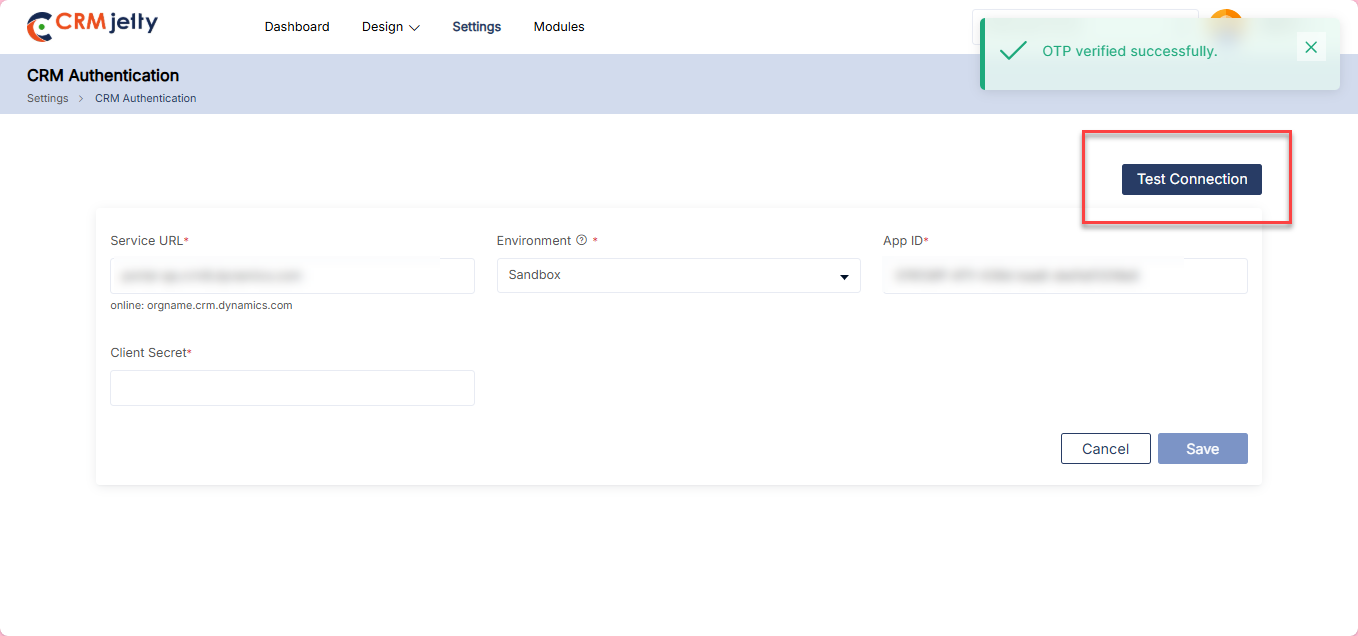Focus the App ID input field
The width and height of the screenshot is (1358, 636).
[1065, 276]
